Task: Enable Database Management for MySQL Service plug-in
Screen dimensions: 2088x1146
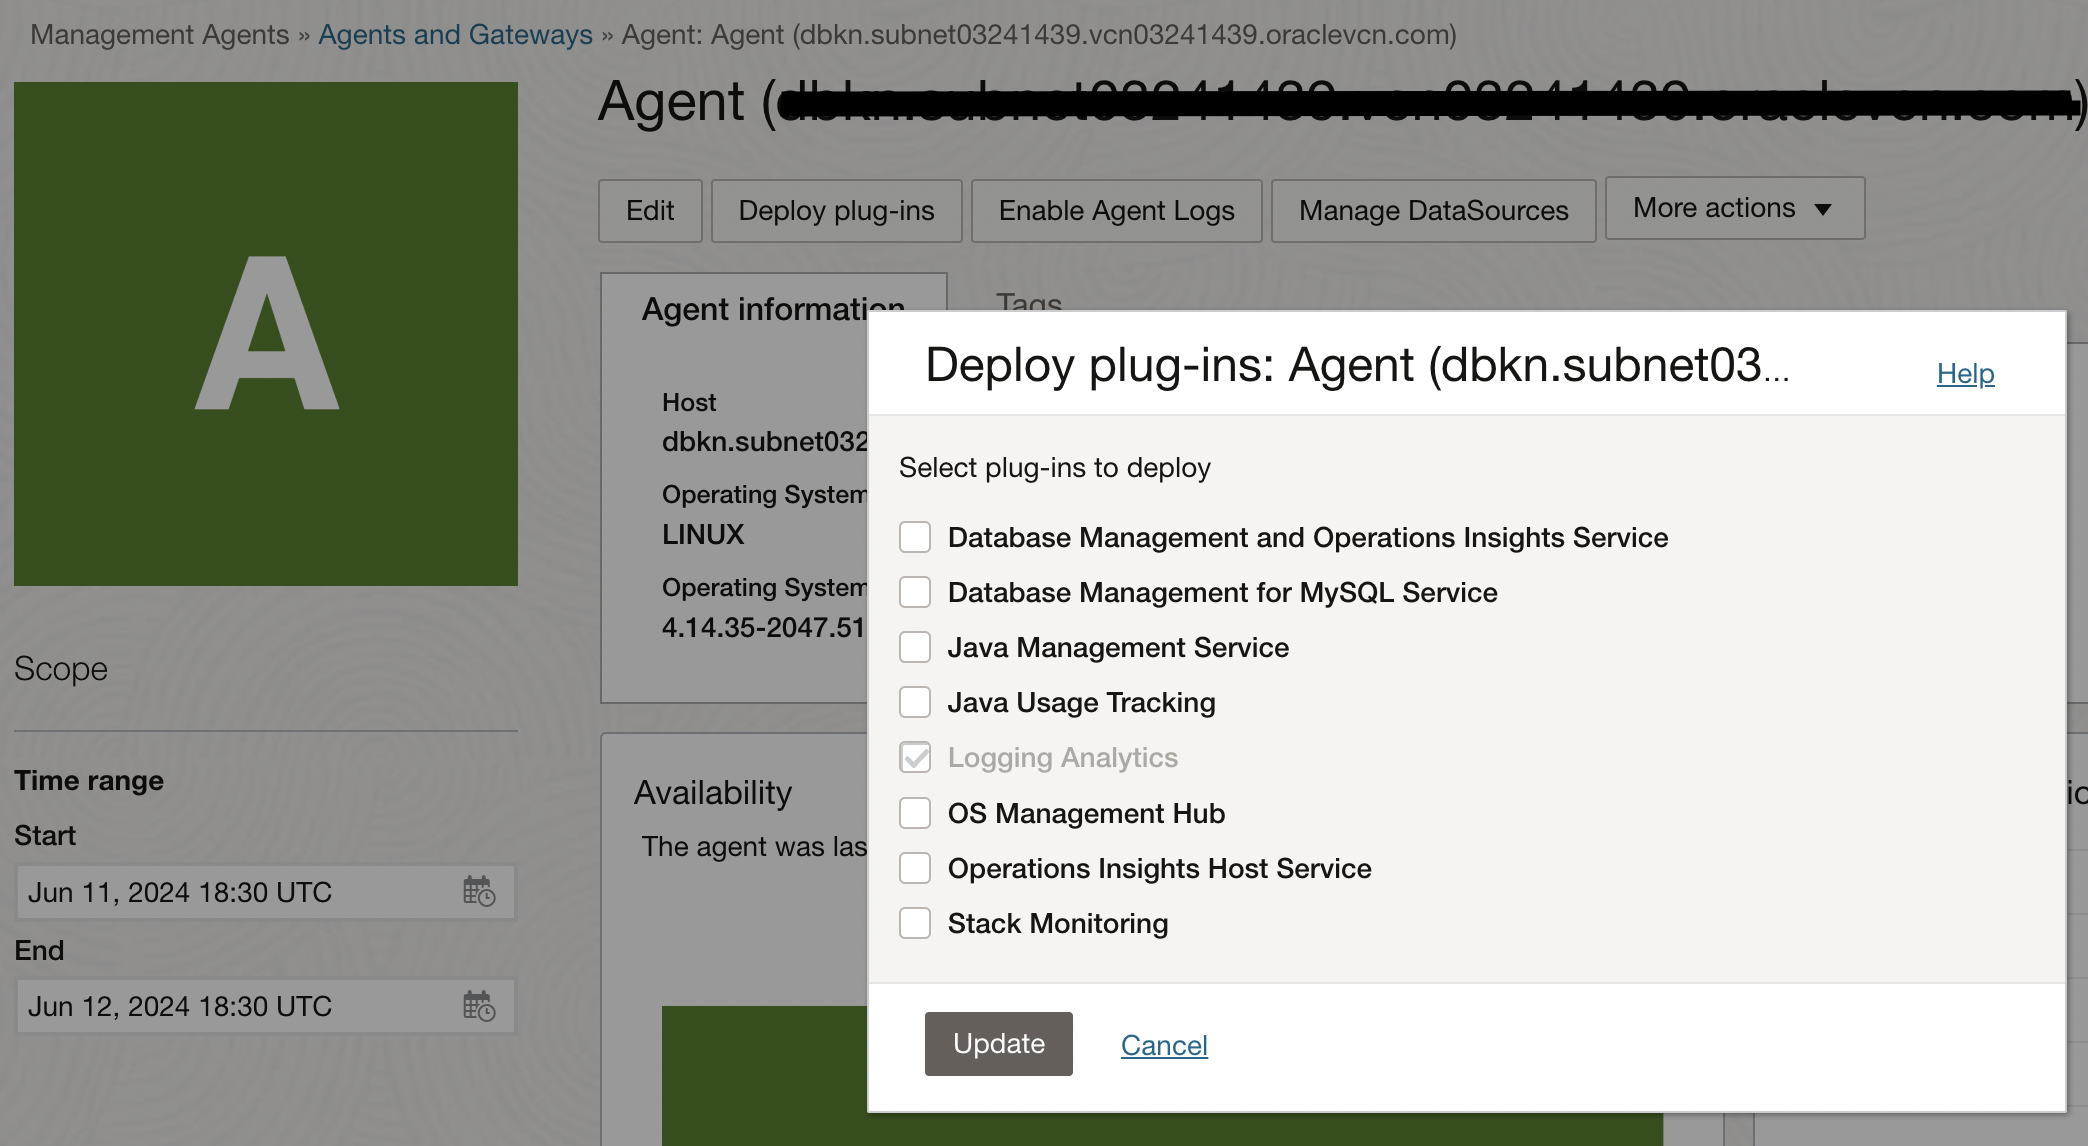Action: pyautogui.click(x=915, y=592)
